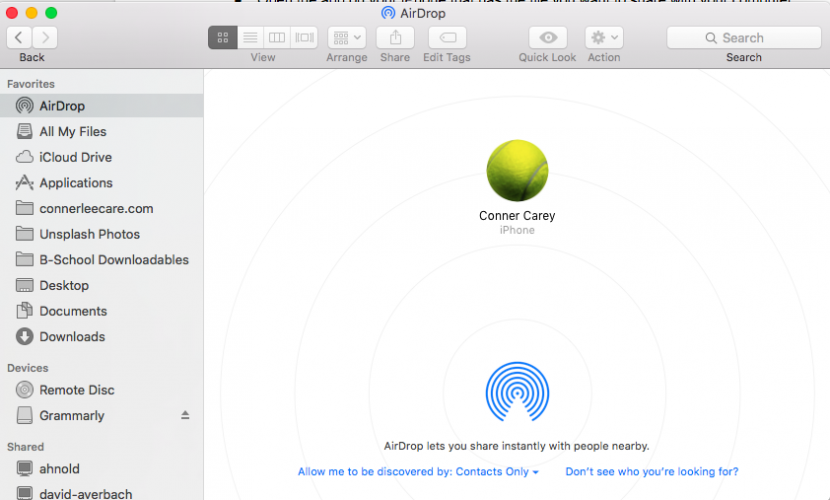Screen dimensions: 830x500
Task: Switch to icon view
Action: 223,38
